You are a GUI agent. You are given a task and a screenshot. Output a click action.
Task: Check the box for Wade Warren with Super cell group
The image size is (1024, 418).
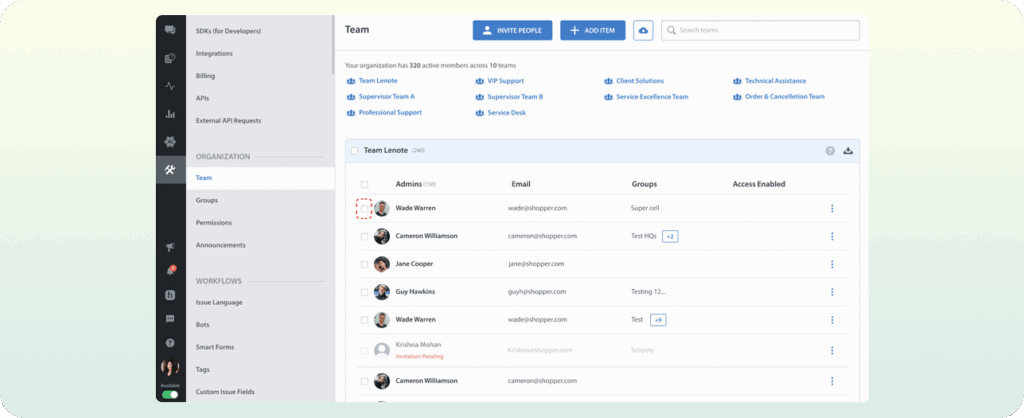click(x=364, y=209)
